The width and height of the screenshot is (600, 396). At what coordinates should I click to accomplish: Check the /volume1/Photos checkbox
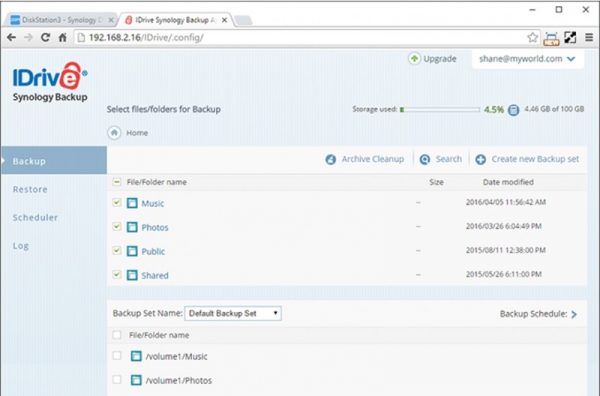click(x=117, y=380)
